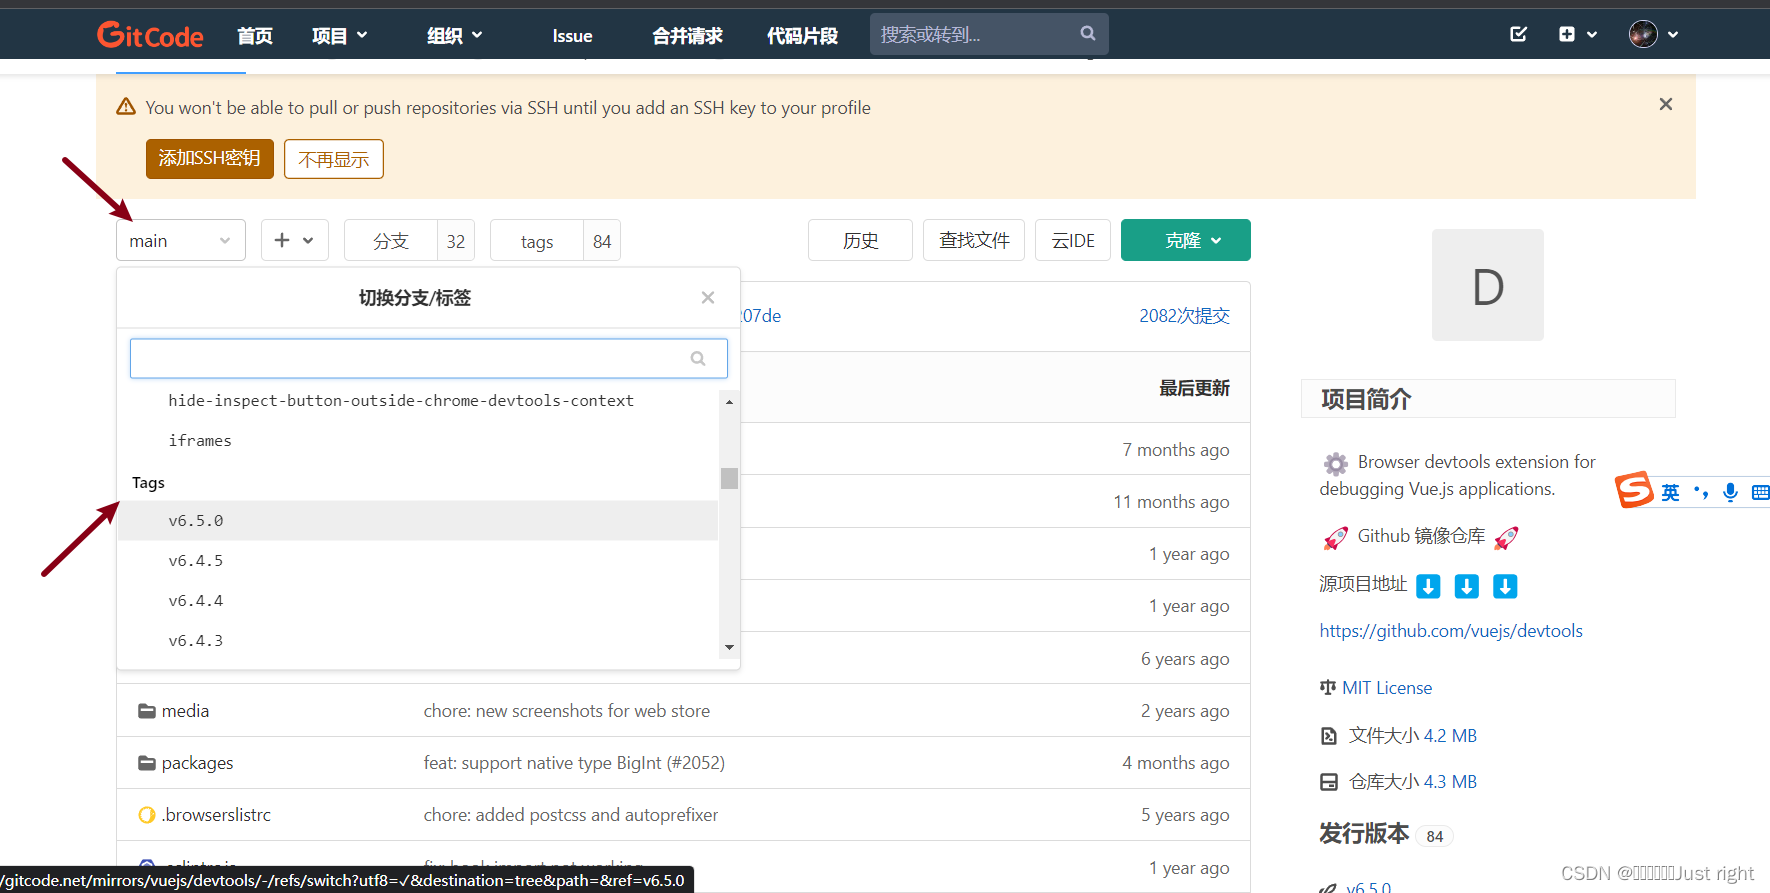Open commit 'feat: support native type BigInt (#2052)'
Viewport: 1770px width, 893px height.
pos(574,763)
